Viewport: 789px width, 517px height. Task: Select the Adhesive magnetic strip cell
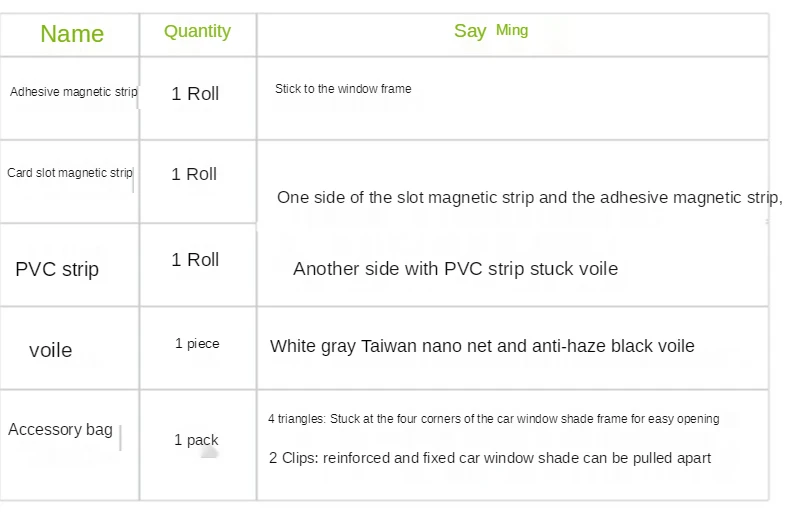(73, 92)
